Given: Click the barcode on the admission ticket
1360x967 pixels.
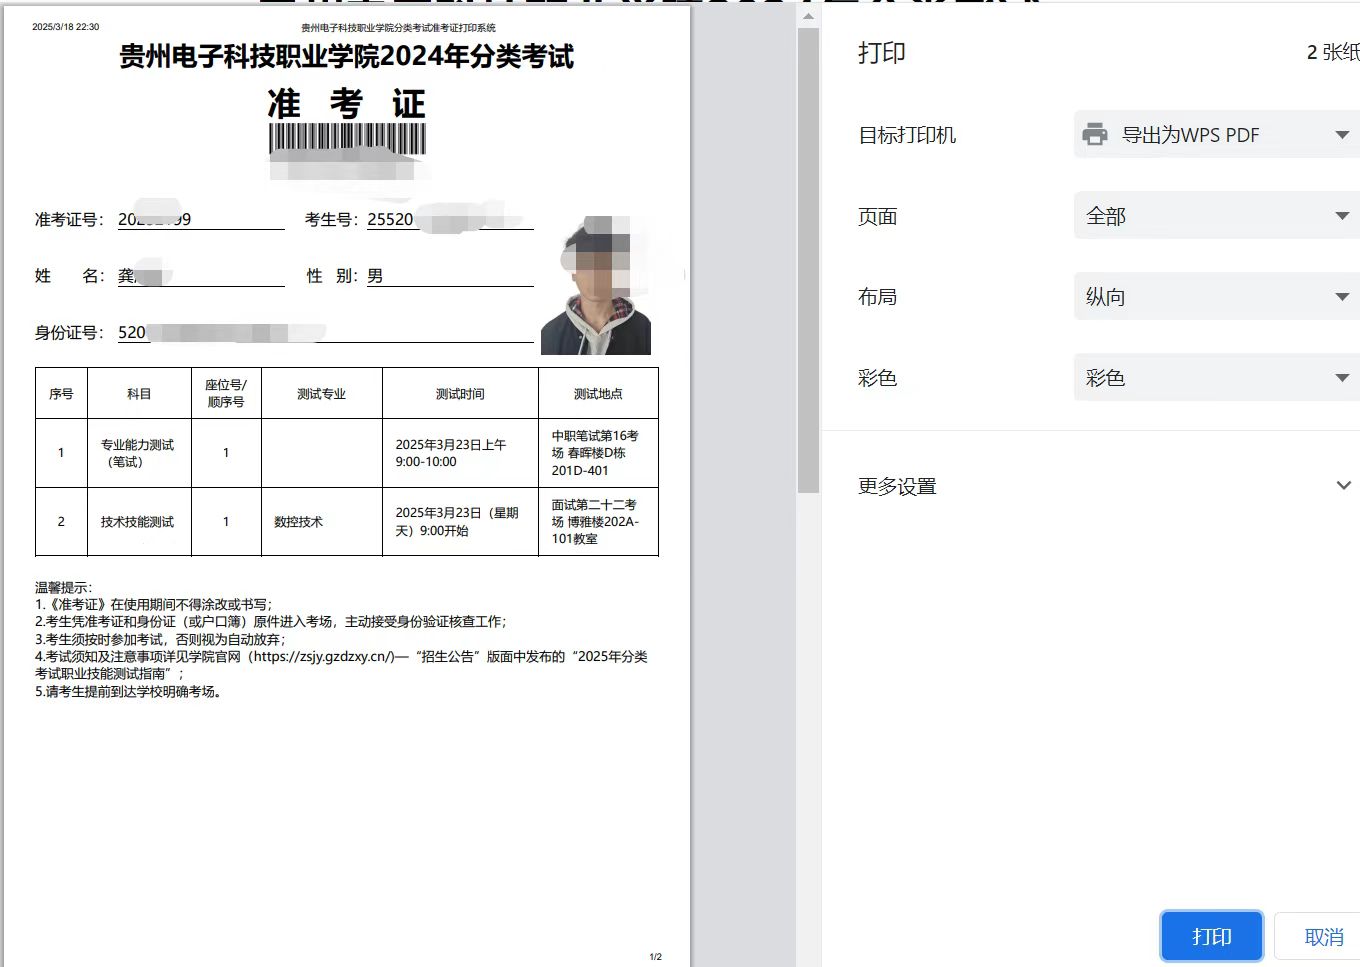Looking at the screenshot, I should coord(347,139).
